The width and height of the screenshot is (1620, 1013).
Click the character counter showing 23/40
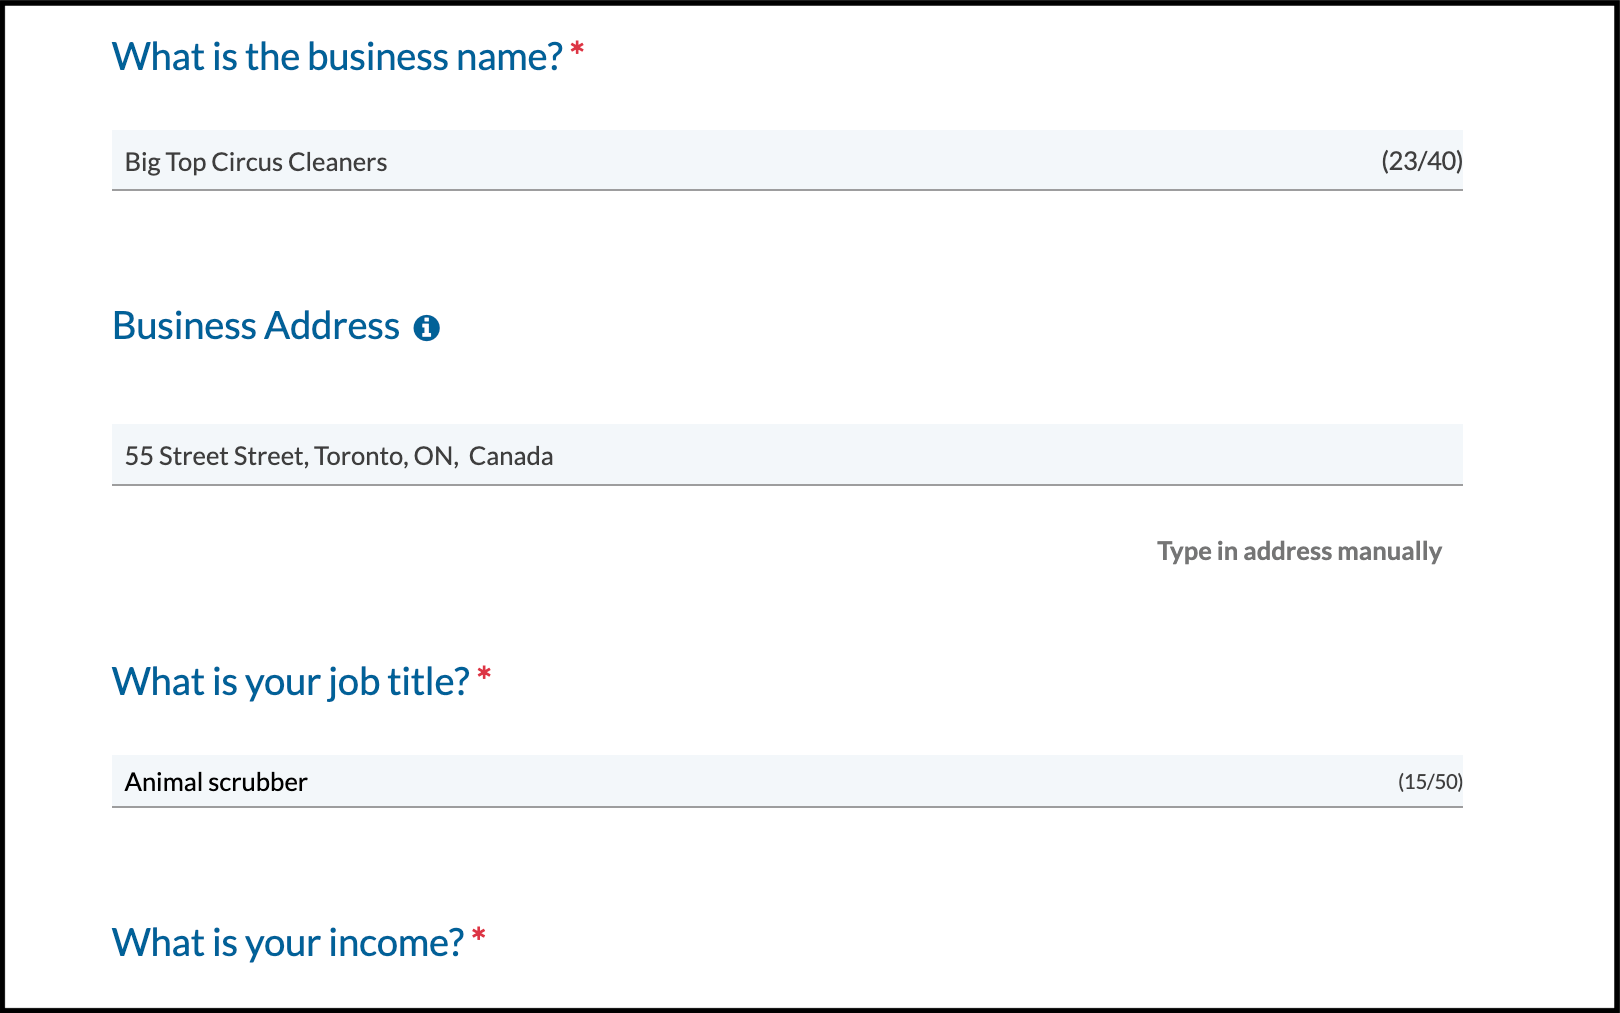[x=1421, y=161]
